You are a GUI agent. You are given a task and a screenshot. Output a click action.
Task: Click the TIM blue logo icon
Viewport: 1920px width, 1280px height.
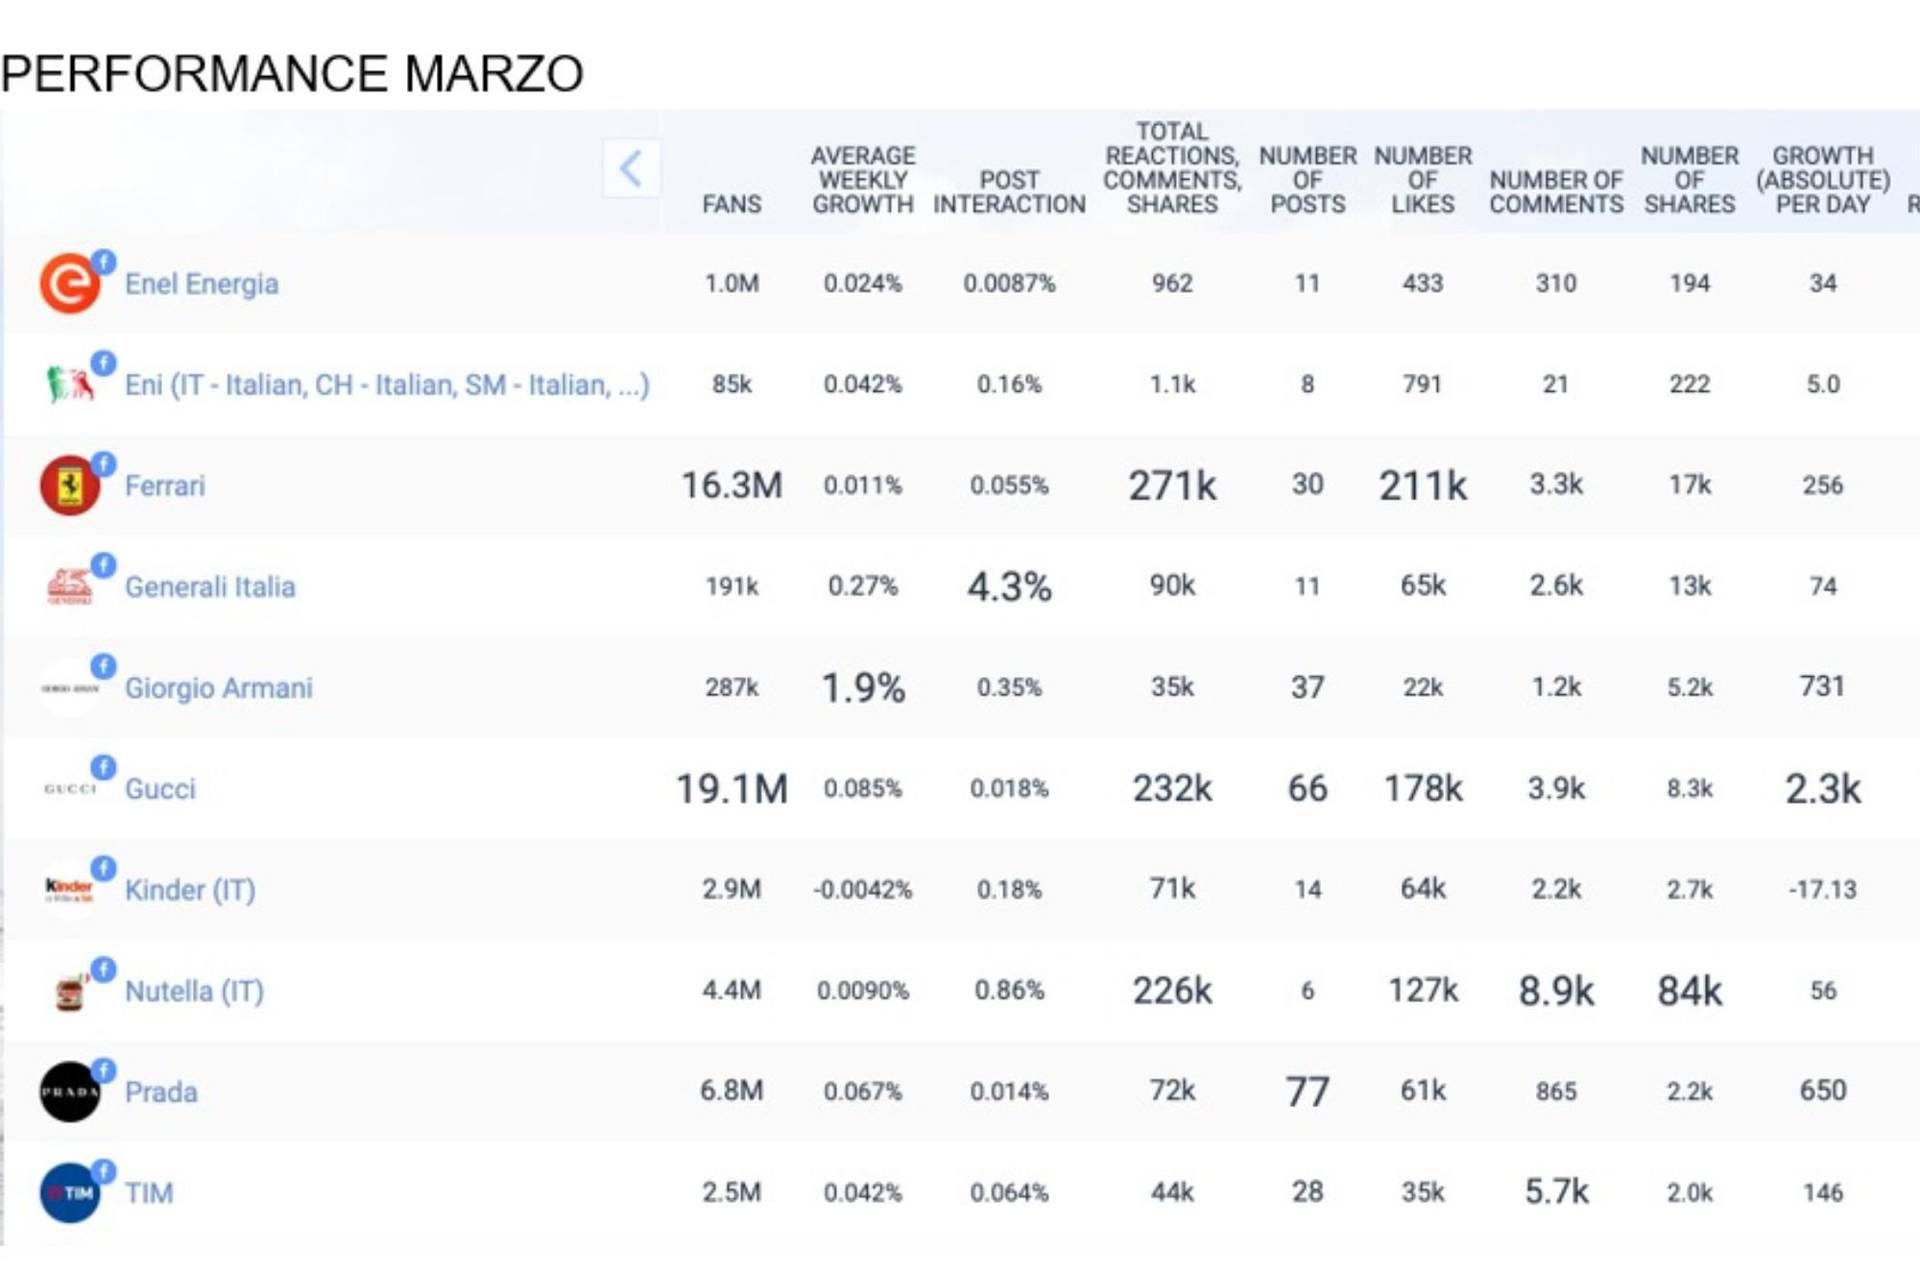(69, 1193)
